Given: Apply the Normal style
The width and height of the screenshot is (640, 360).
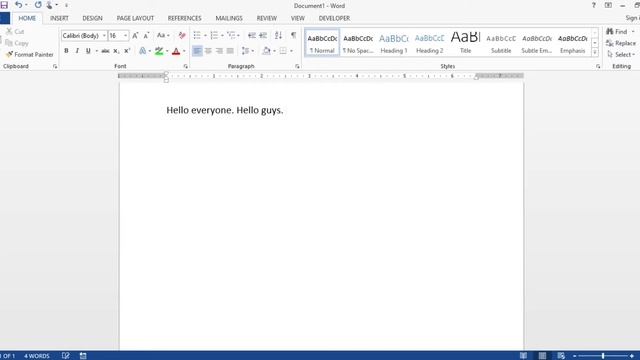Looking at the screenshot, I should 322,43.
